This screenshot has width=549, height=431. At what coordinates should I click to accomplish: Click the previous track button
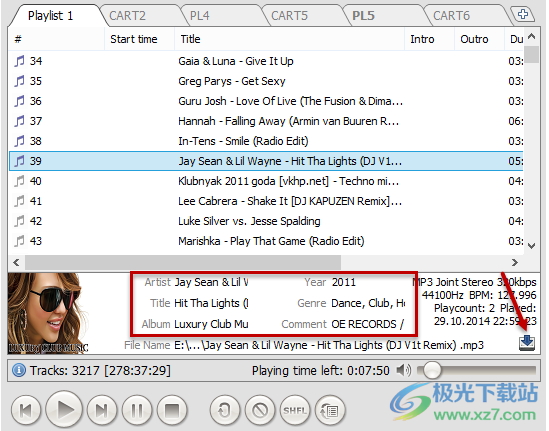pos(26,410)
